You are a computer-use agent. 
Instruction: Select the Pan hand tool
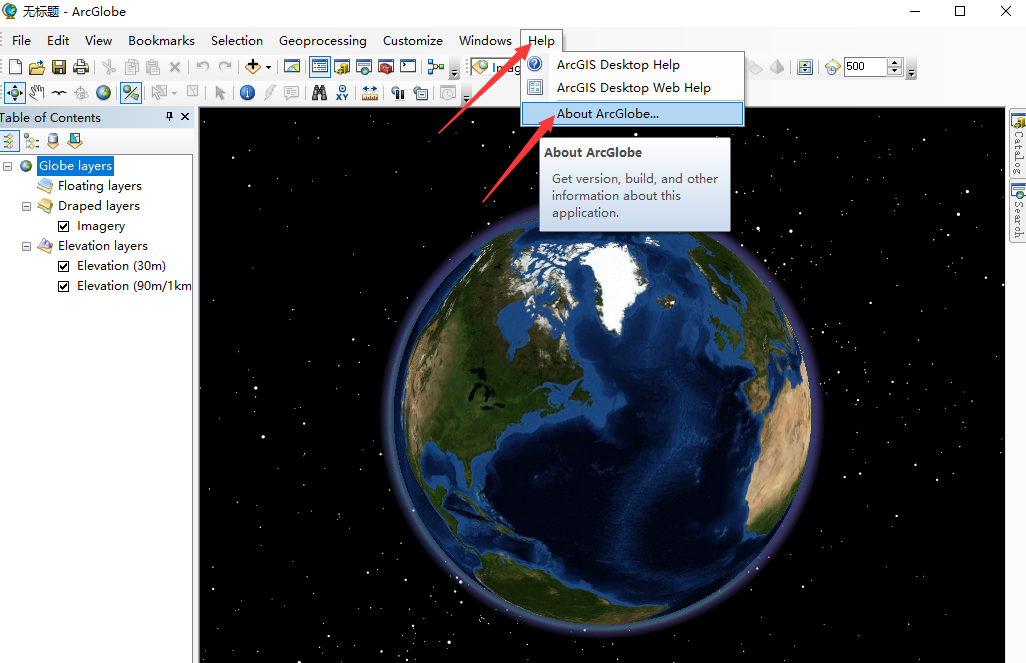point(37,93)
